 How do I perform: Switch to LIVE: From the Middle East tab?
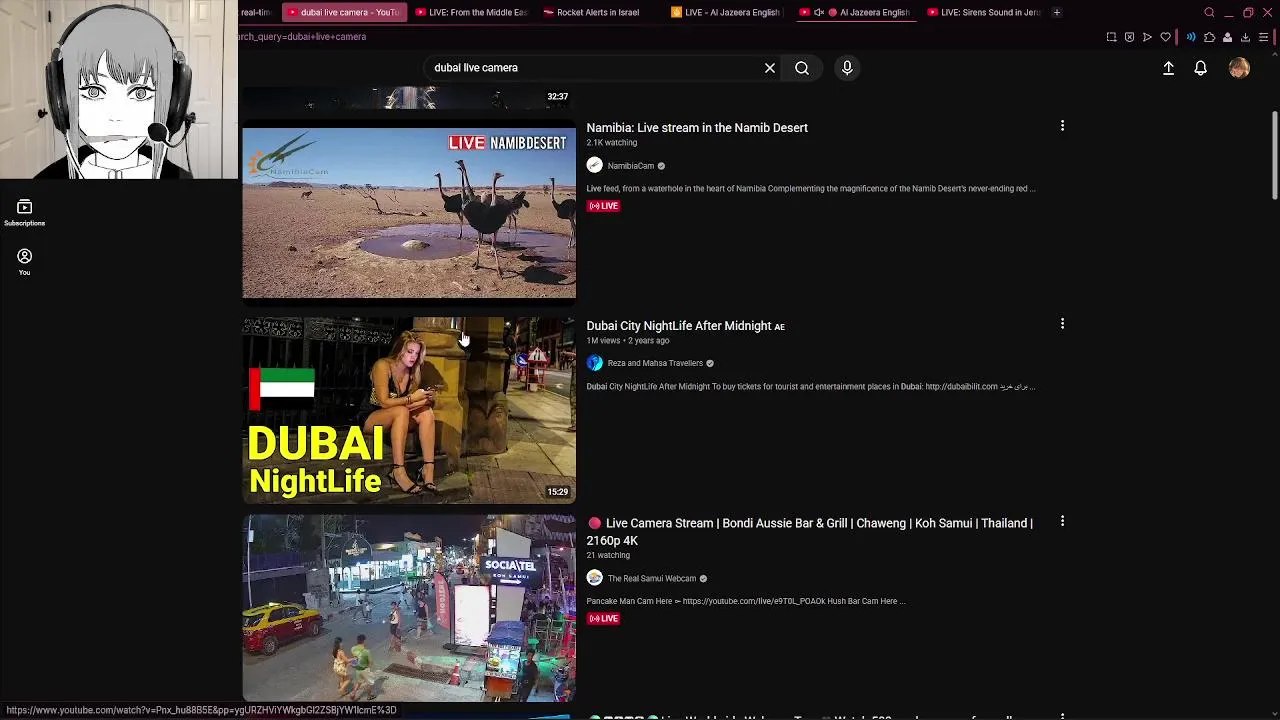(x=470, y=12)
